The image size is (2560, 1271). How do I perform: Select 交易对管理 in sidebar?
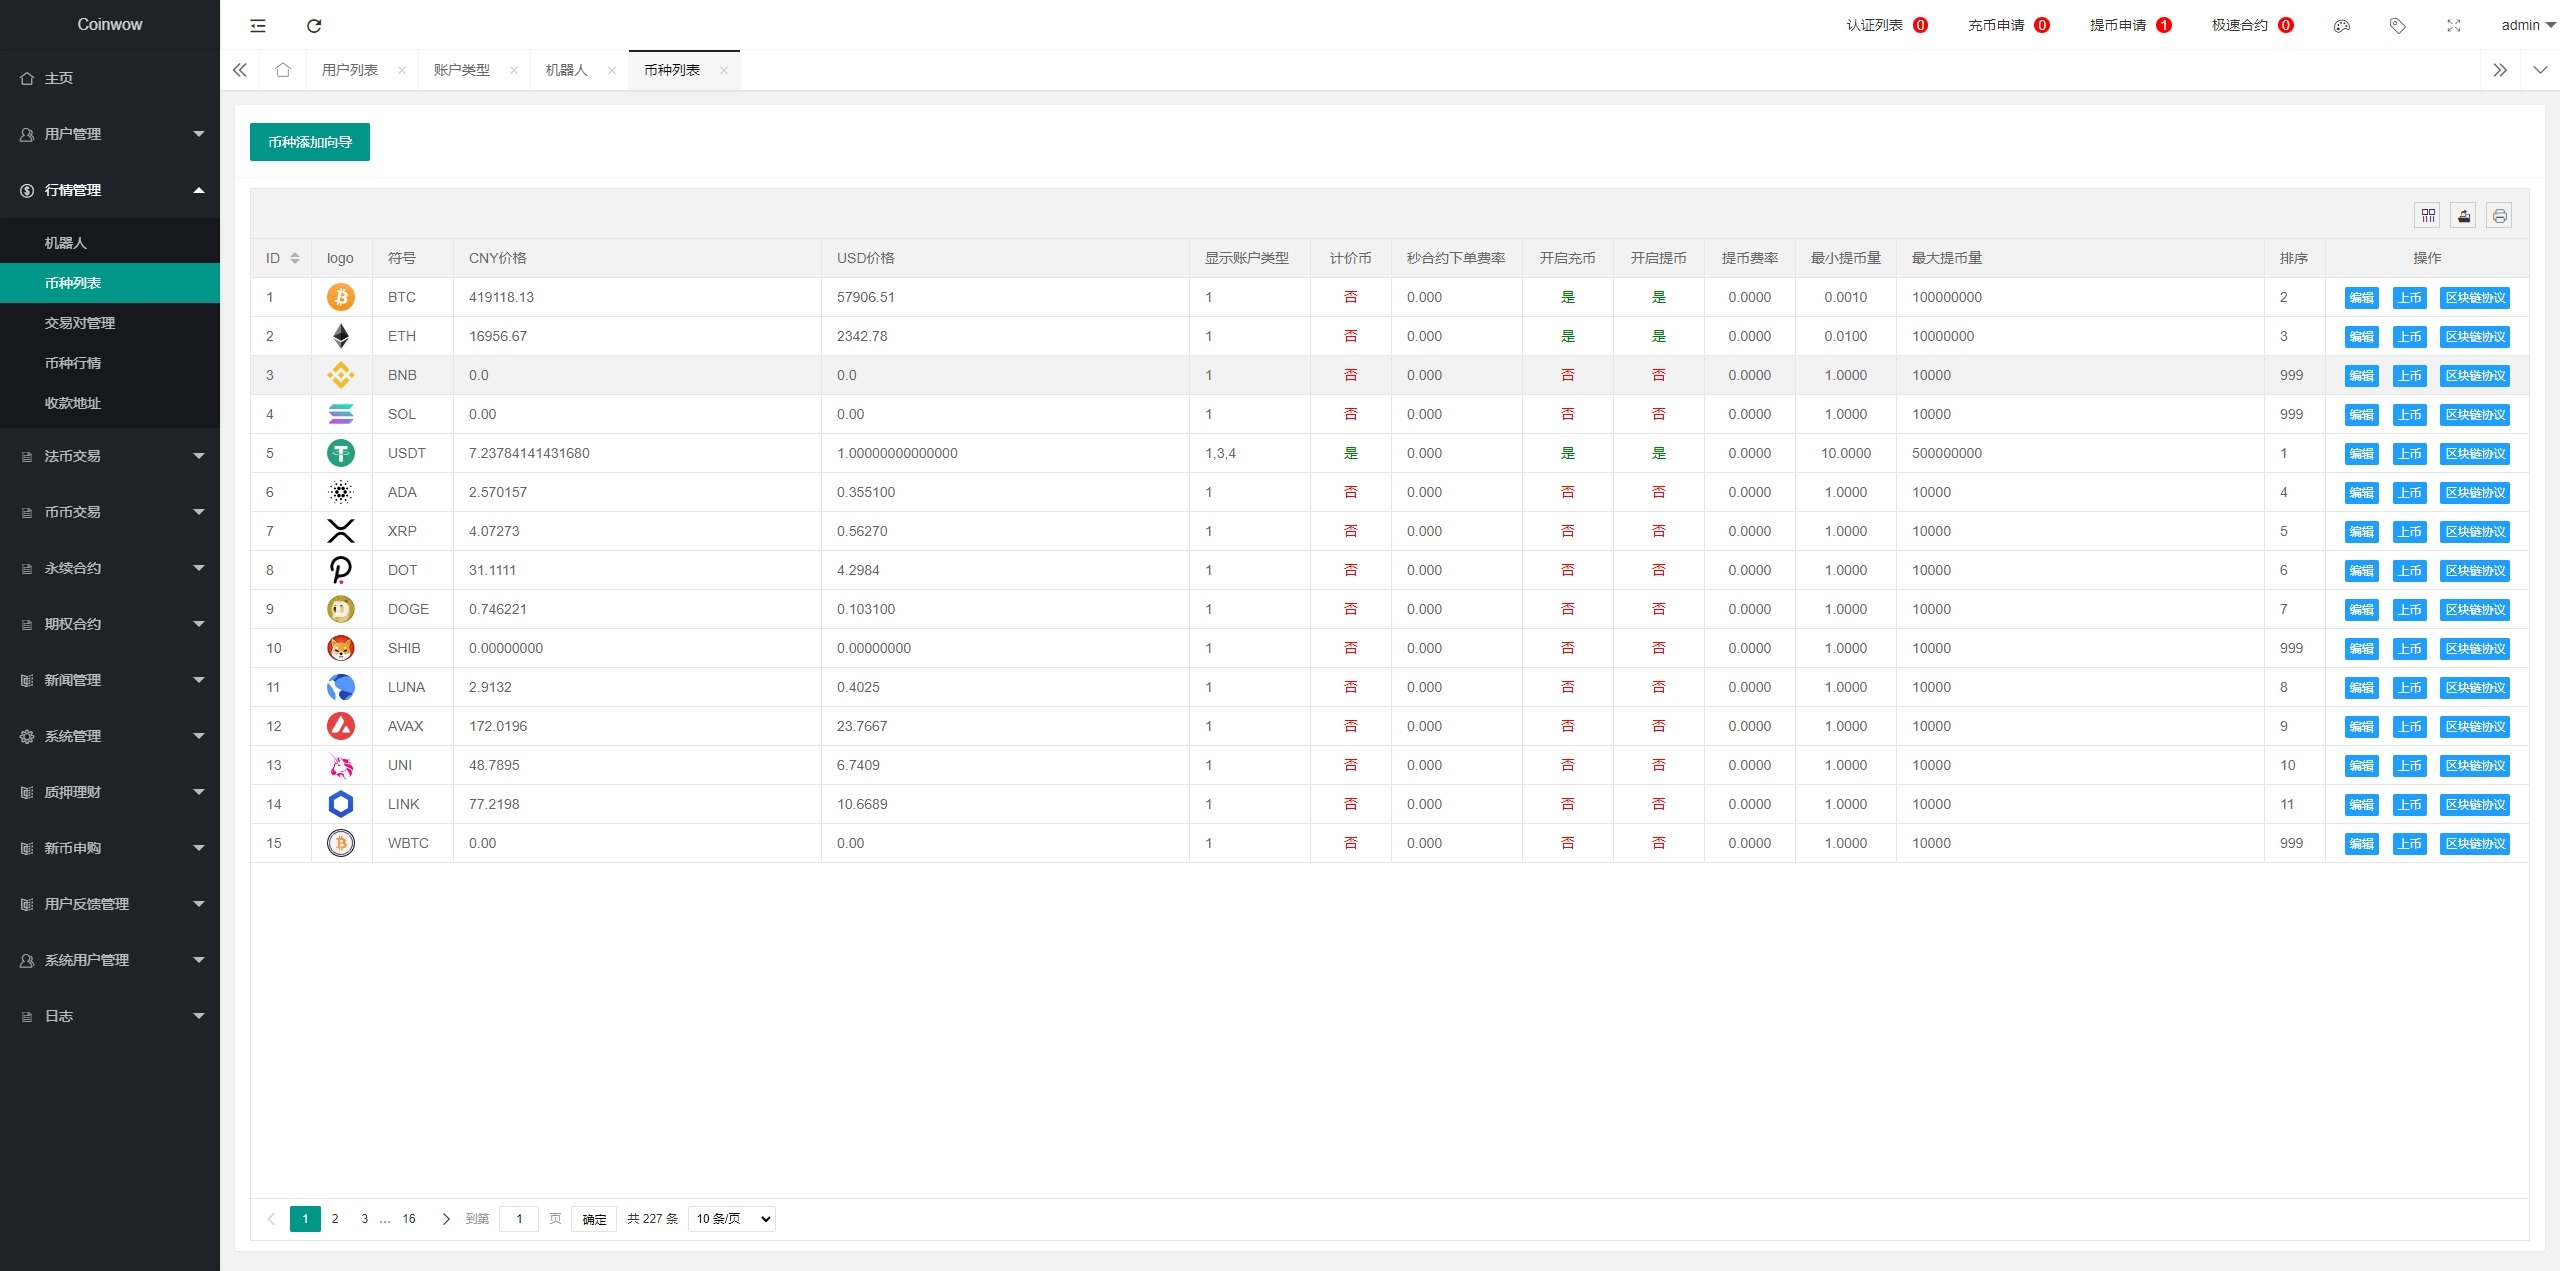pyautogui.click(x=80, y=323)
